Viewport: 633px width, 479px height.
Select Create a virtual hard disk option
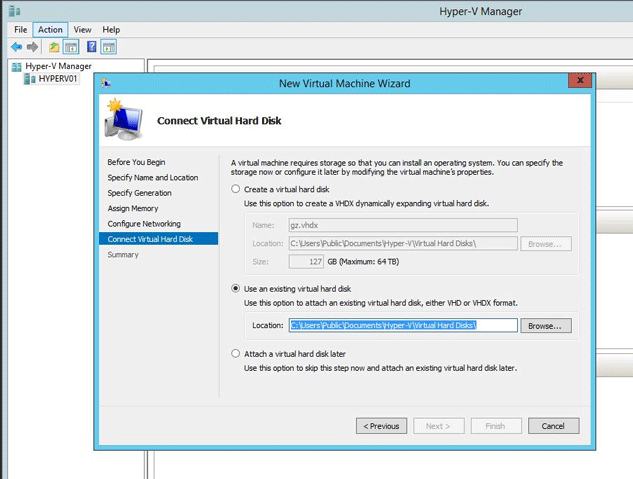tap(236, 189)
